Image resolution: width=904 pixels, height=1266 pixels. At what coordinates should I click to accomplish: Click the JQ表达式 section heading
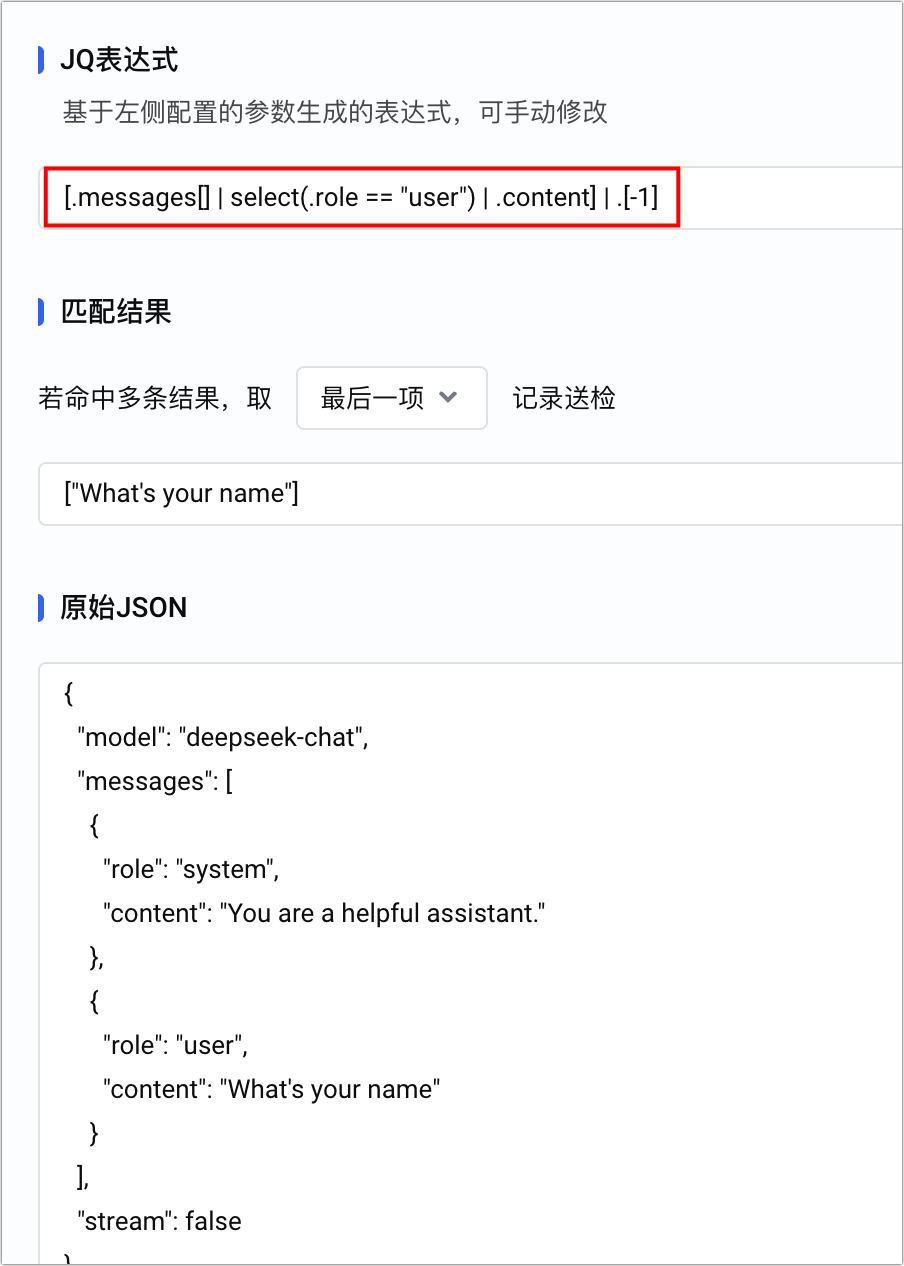[x=119, y=60]
